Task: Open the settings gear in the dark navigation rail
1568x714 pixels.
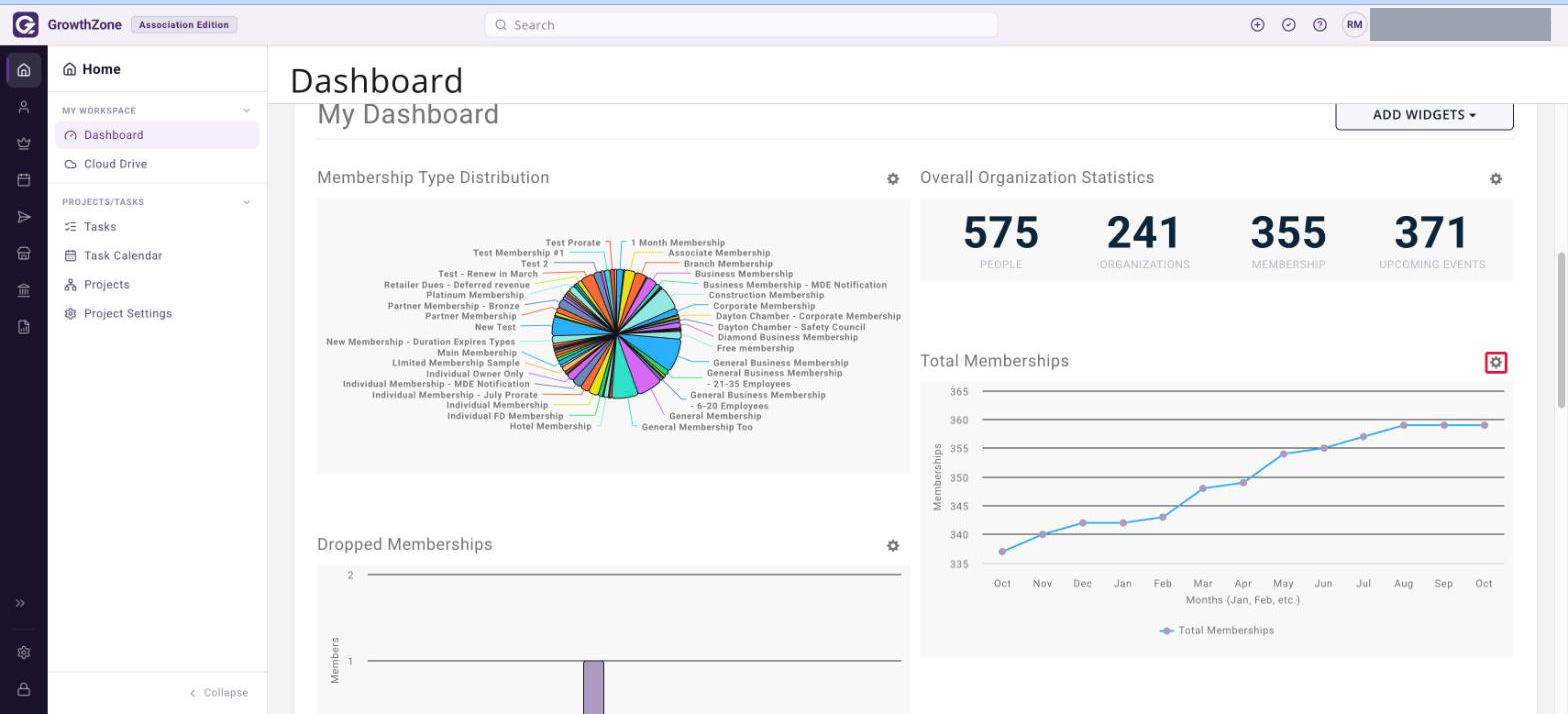Action: [x=24, y=653]
